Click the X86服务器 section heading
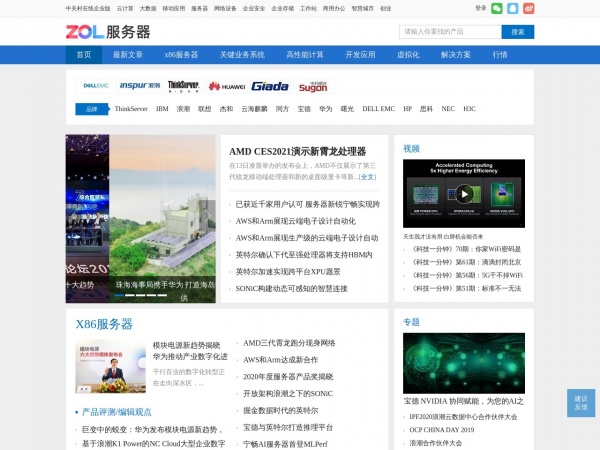This screenshot has width=600, height=450. click(104, 324)
